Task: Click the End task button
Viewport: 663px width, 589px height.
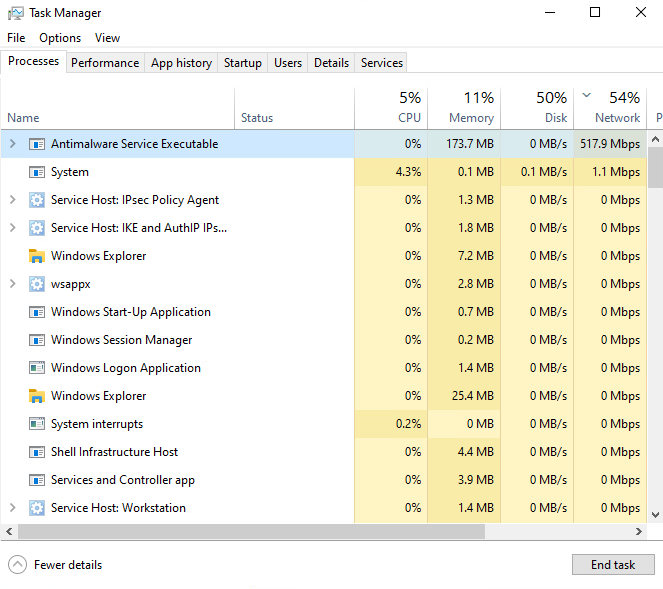Action: click(613, 565)
